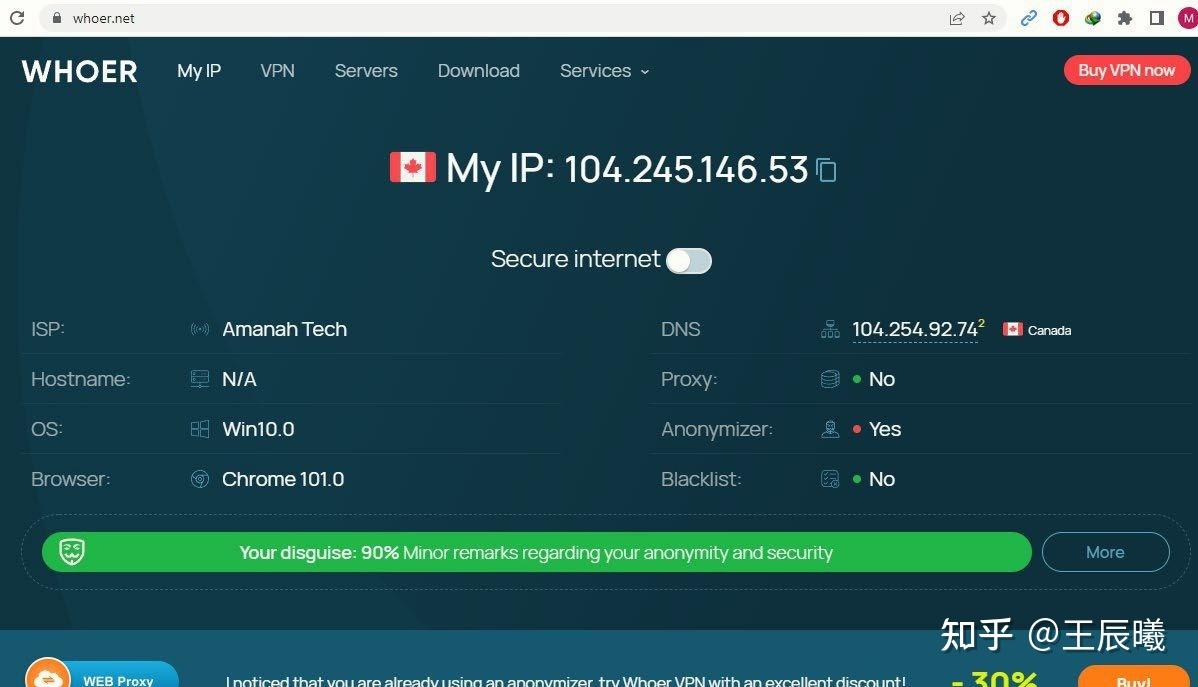The image size is (1198, 687).
Task: Click the ISP signal icon
Action: (199, 329)
